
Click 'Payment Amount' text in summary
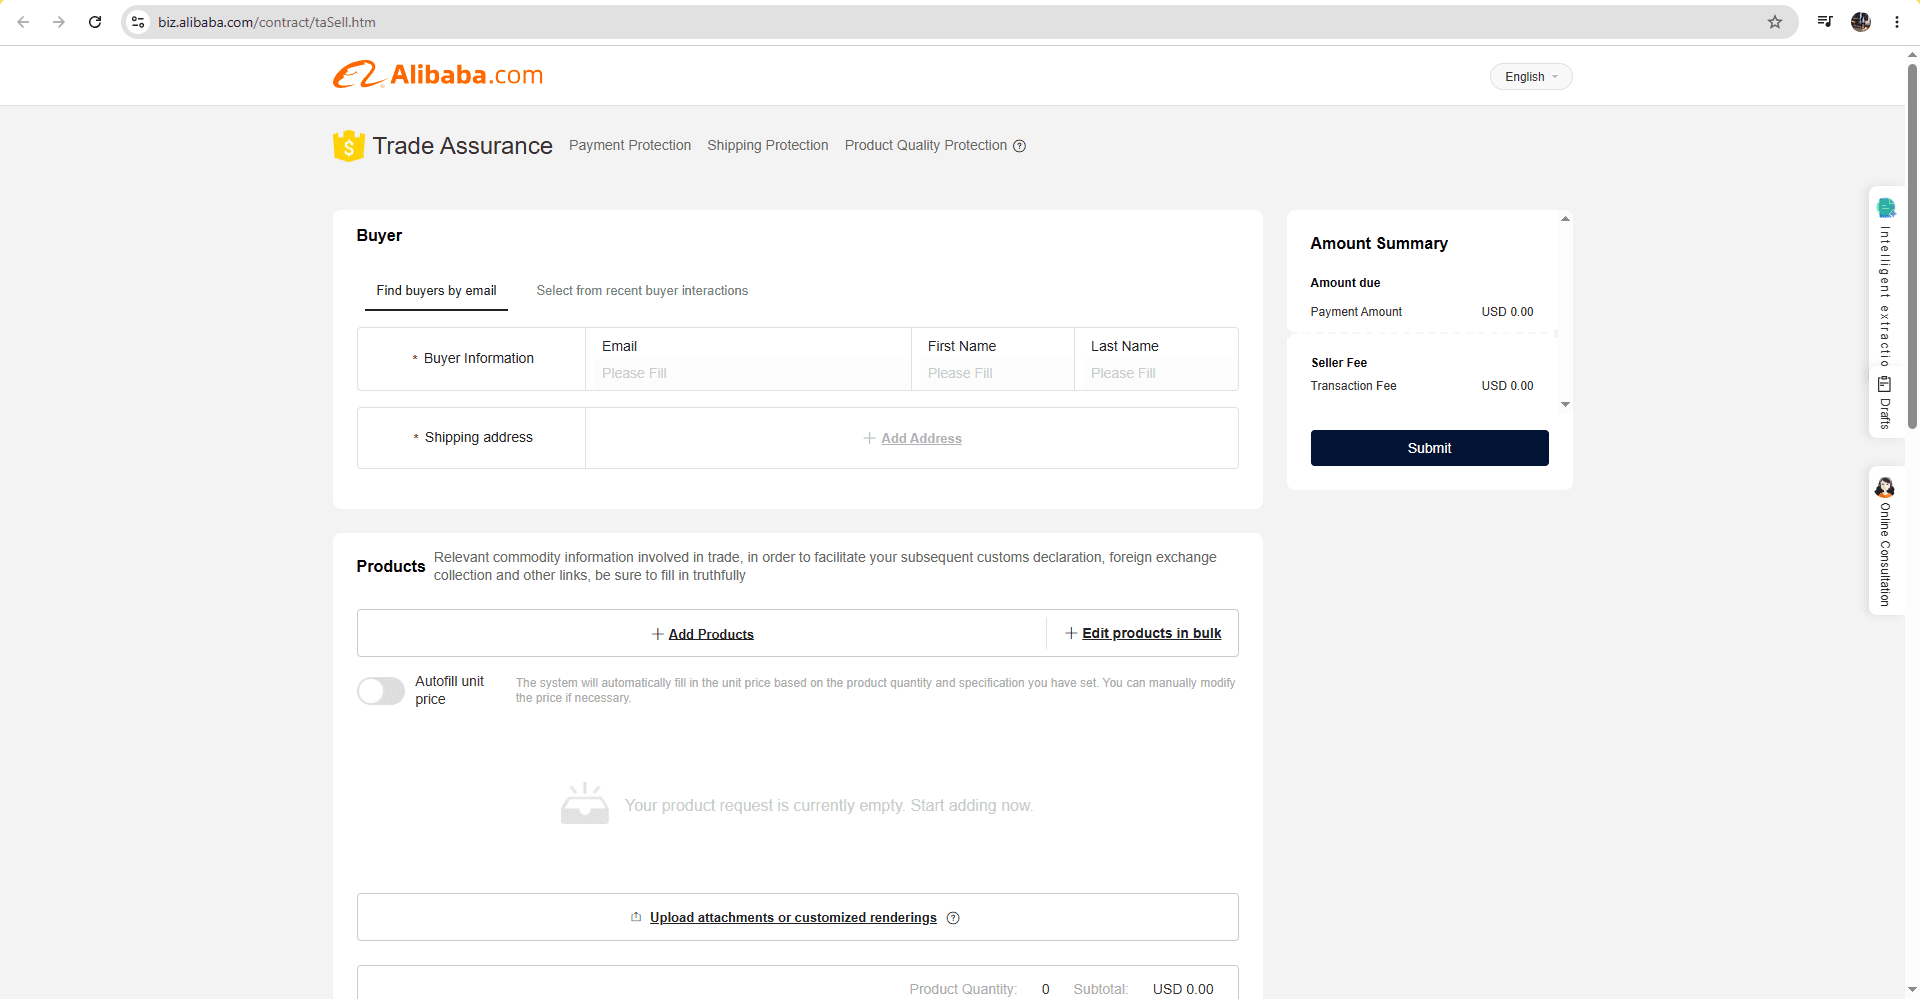(x=1356, y=312)
